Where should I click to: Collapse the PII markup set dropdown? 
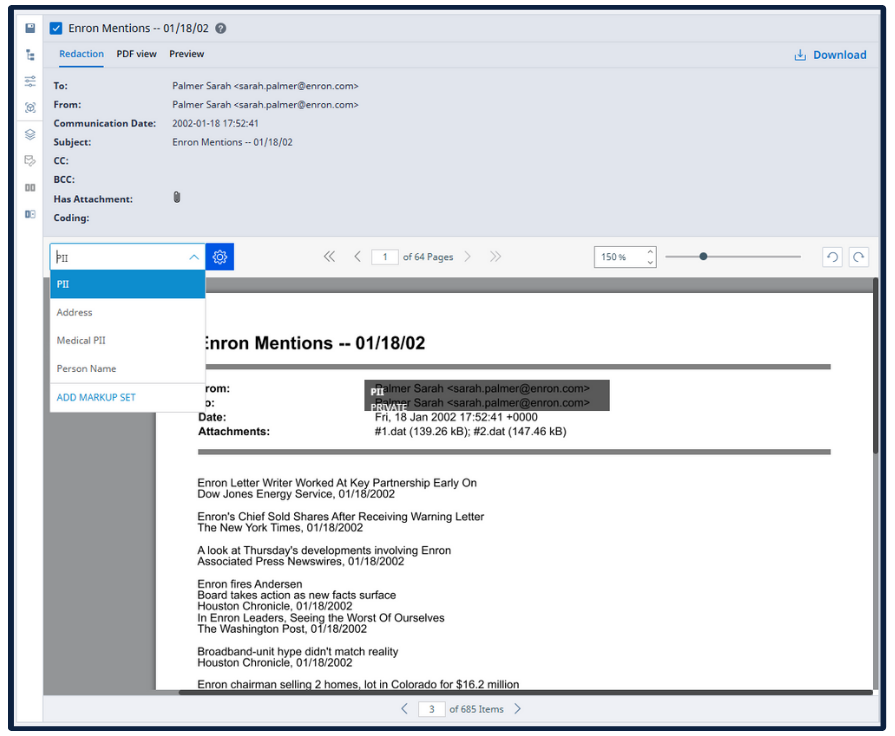[x=193, y=257]
